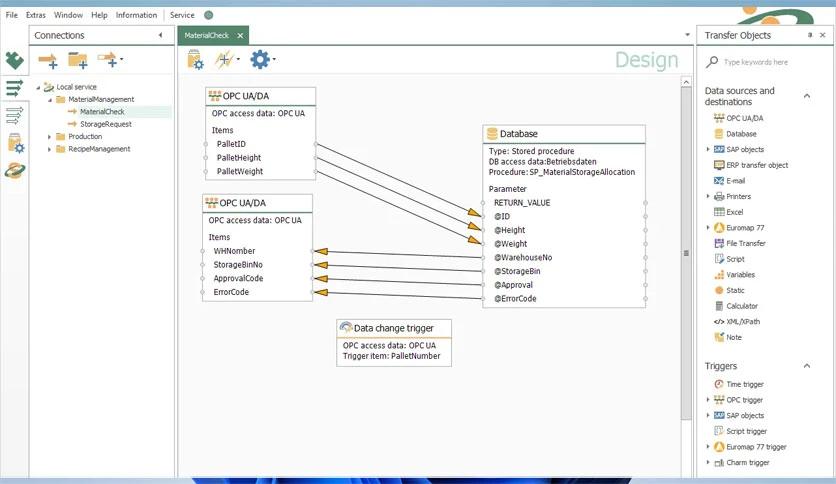Collapse the Connections panel with arrow

(160, 35)
